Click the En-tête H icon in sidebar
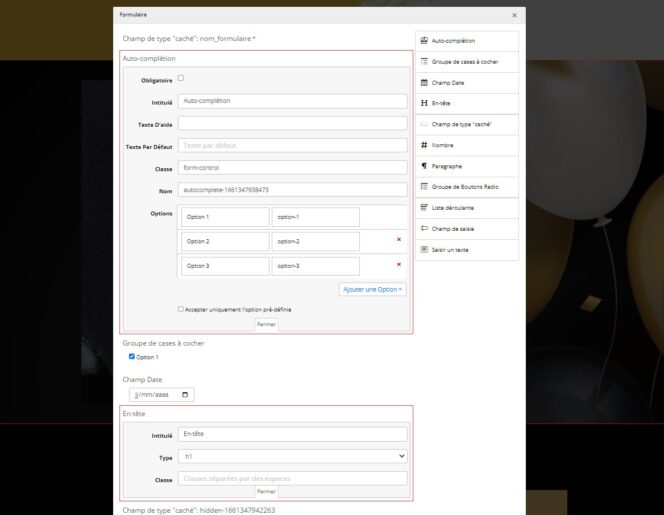The height and width of the screenshot is (515, 664). (x=424, y=103)
